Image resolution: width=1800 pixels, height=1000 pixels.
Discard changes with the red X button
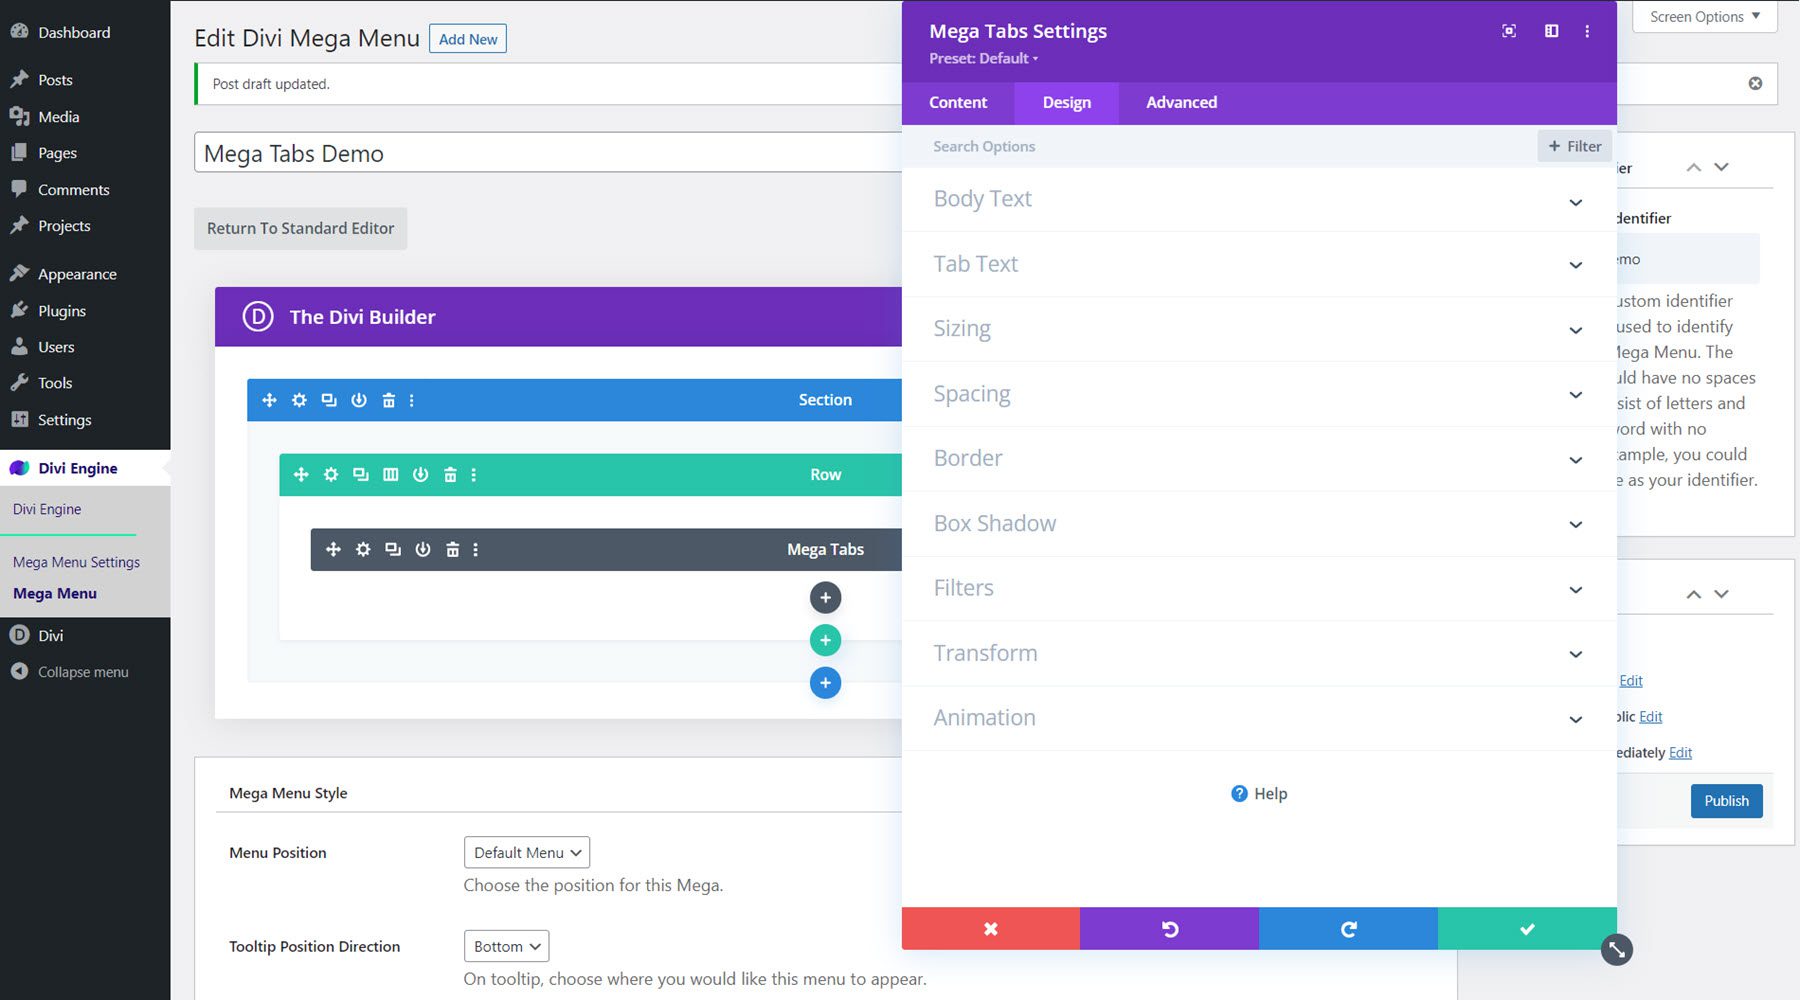pos(991,928)
